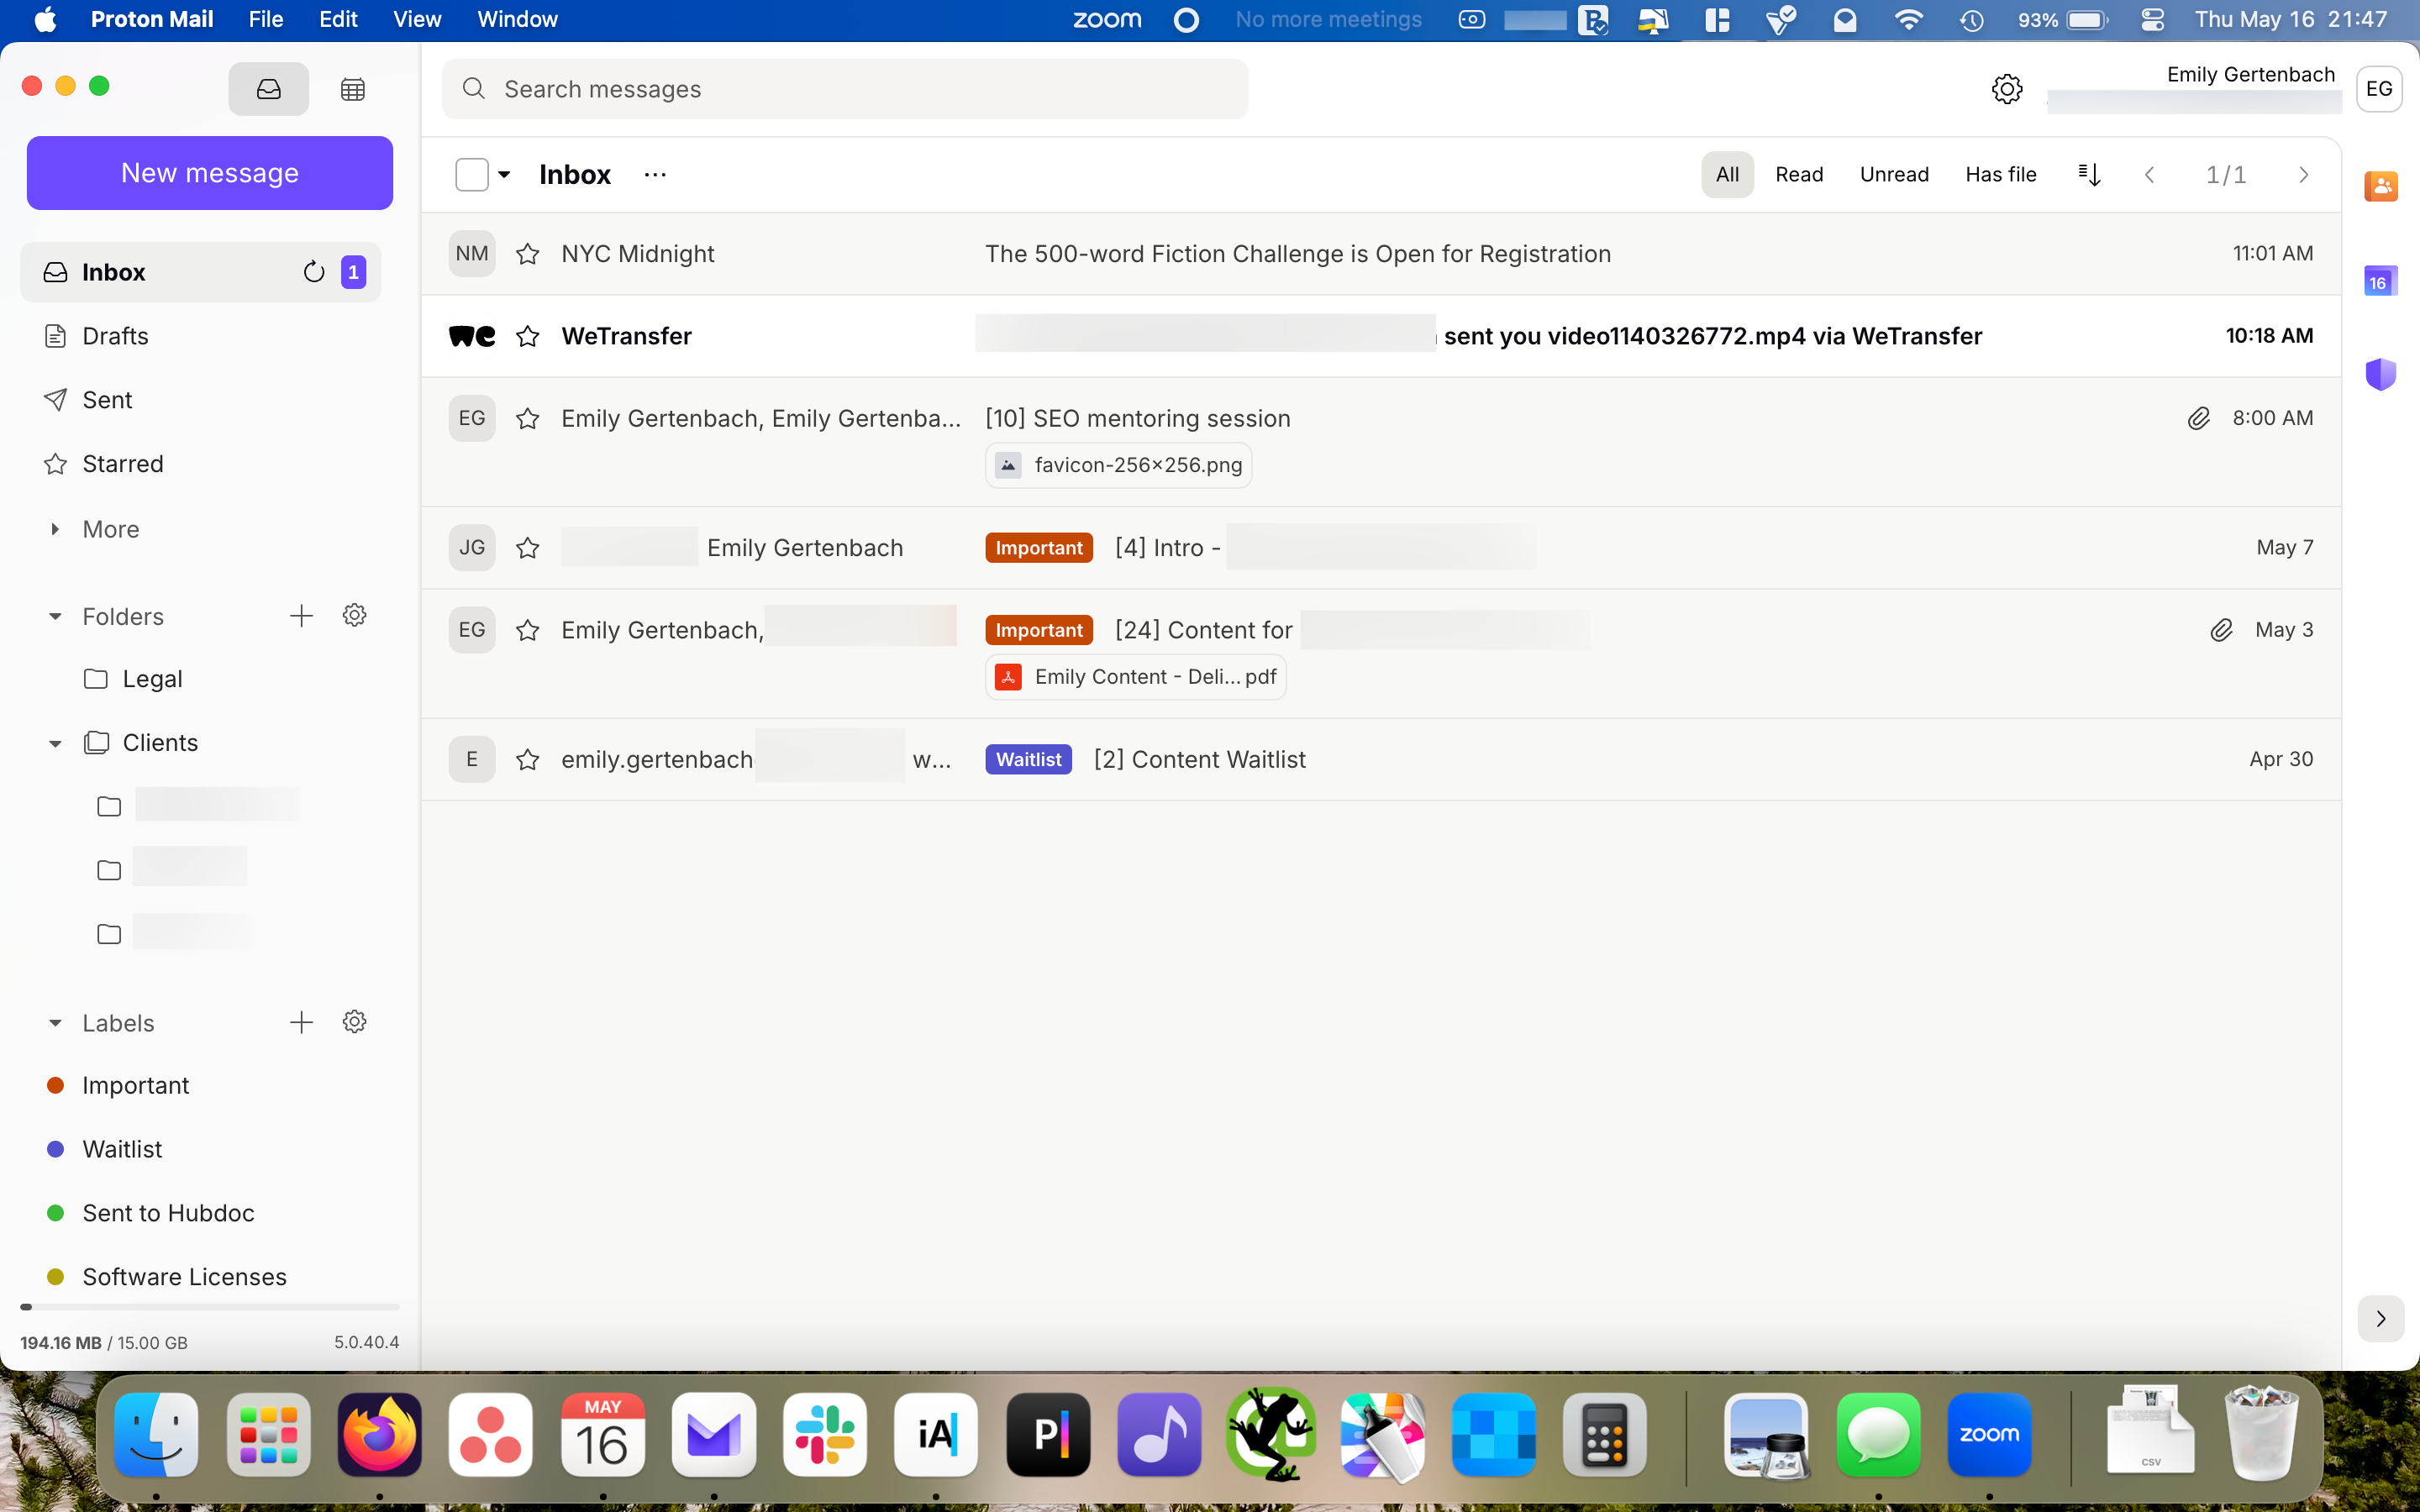
Task: Open the Edit menu
Action: [338, 20]
